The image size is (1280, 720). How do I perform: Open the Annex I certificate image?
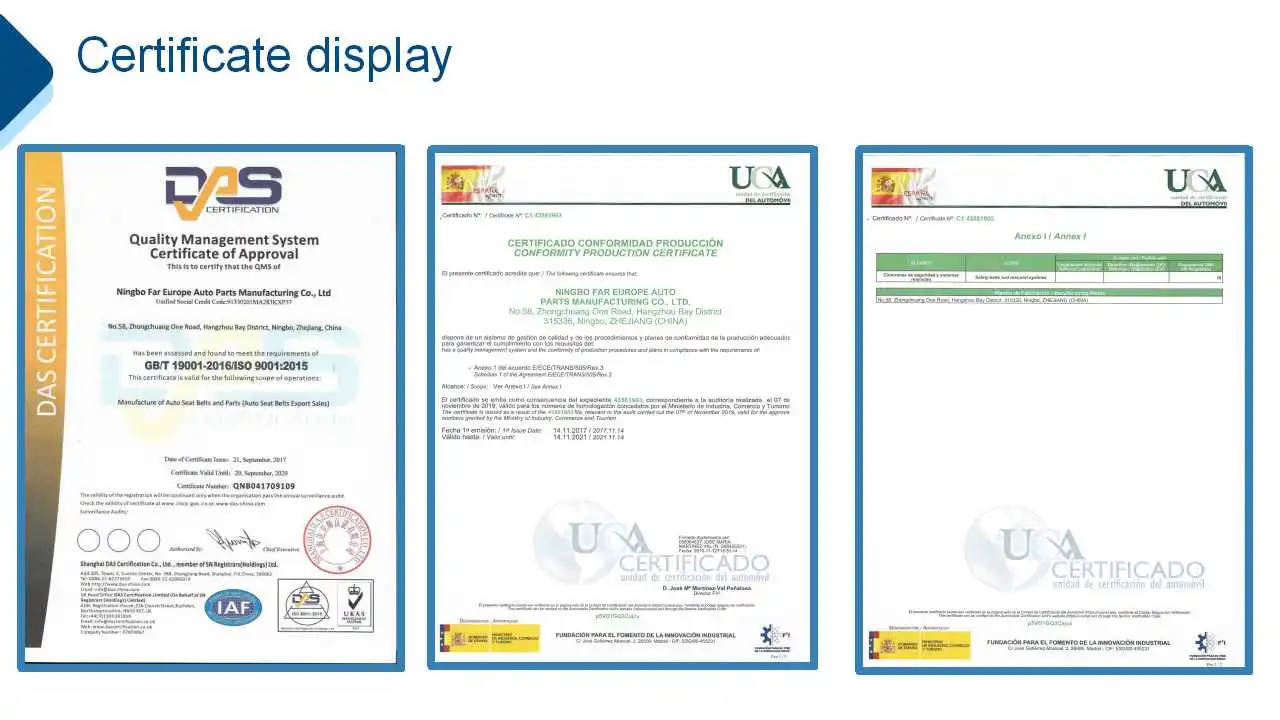(x=1054, y=410)
